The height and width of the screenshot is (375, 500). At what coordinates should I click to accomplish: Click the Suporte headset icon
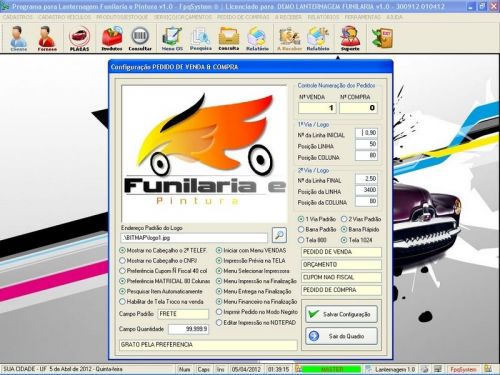pos(350,39)
